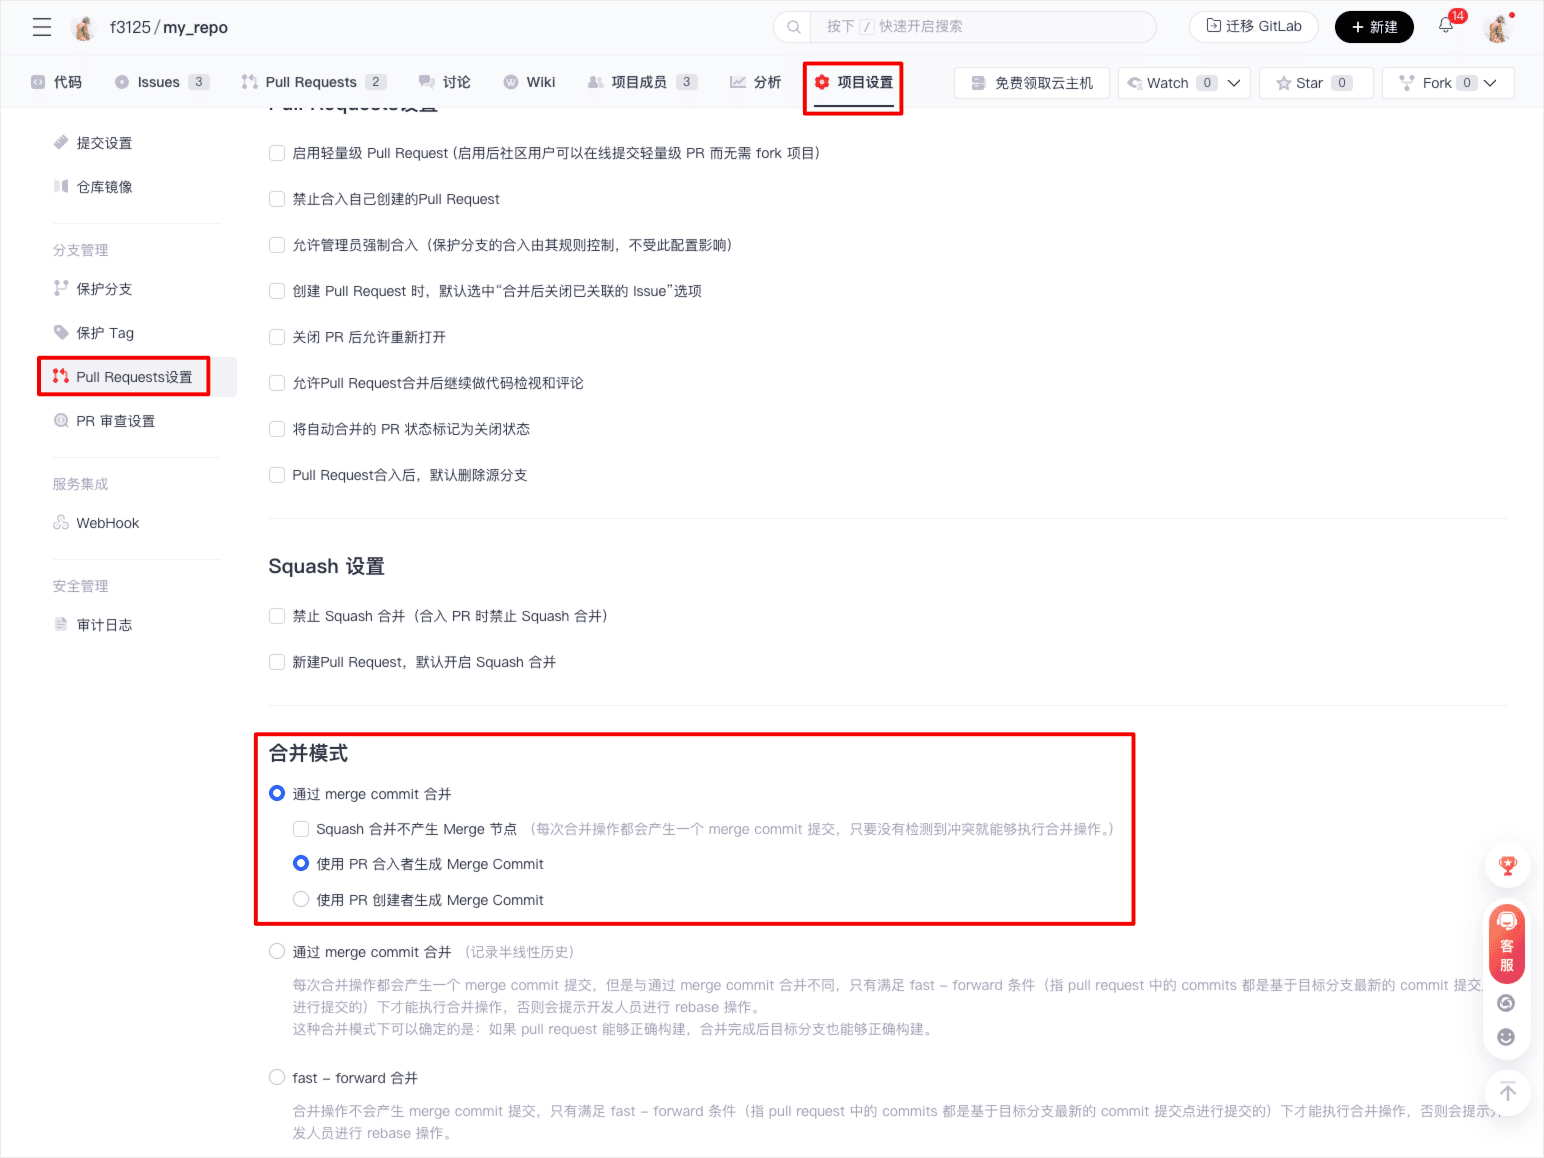Viewport: 1544px width, 1158px height.
Task: Select merge commit 合并 (记录半线性历史) radio
Action: click(277, 951)
